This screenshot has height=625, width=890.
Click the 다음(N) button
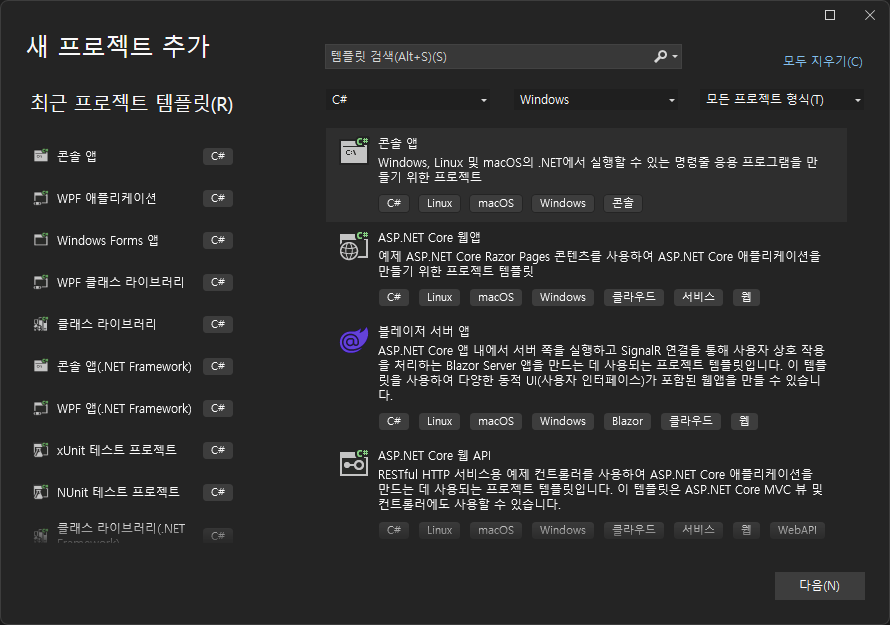820,585
